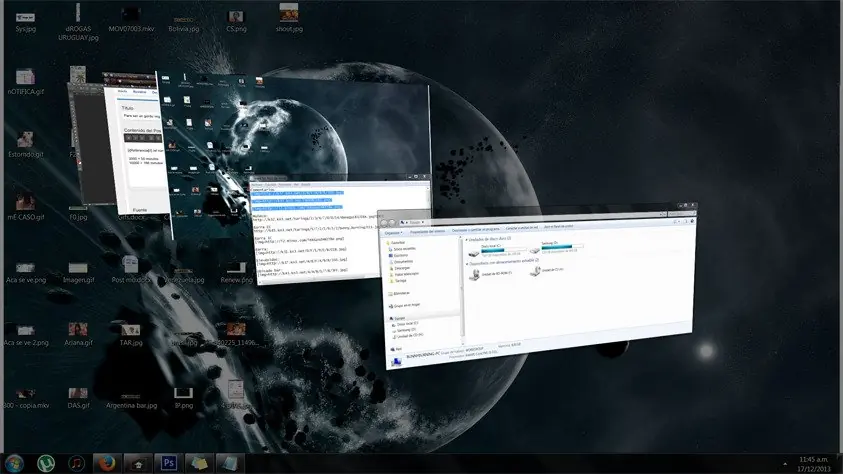This screenshot has width=843, height=474.
Task: Click the Explorer navigation pane scrollbar
Action: tap(462, 290)
